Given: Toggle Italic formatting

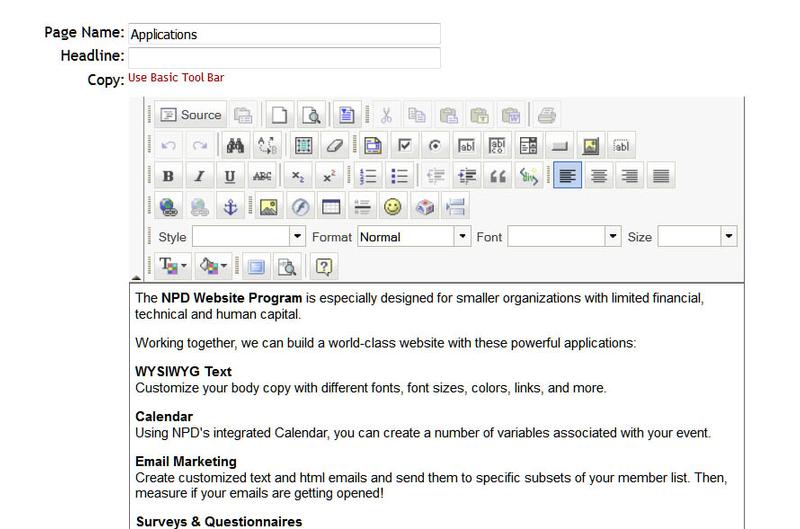Looking at the screenshot, I should (199, 176).
